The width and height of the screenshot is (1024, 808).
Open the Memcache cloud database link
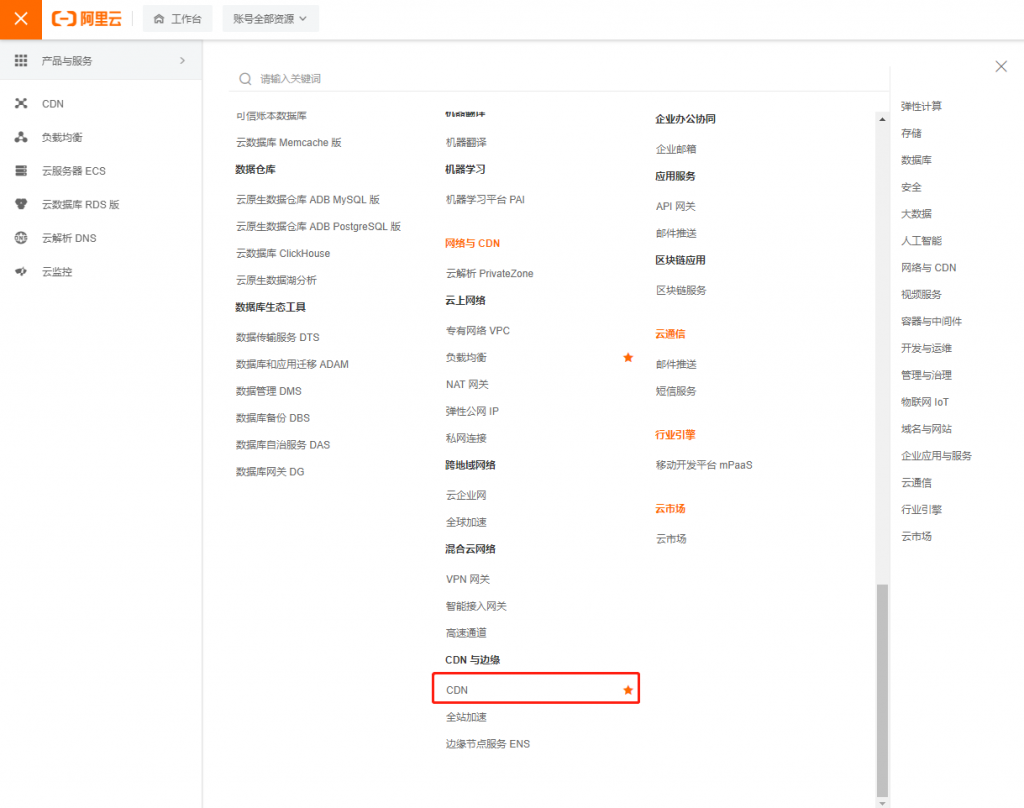click(289, 142)
